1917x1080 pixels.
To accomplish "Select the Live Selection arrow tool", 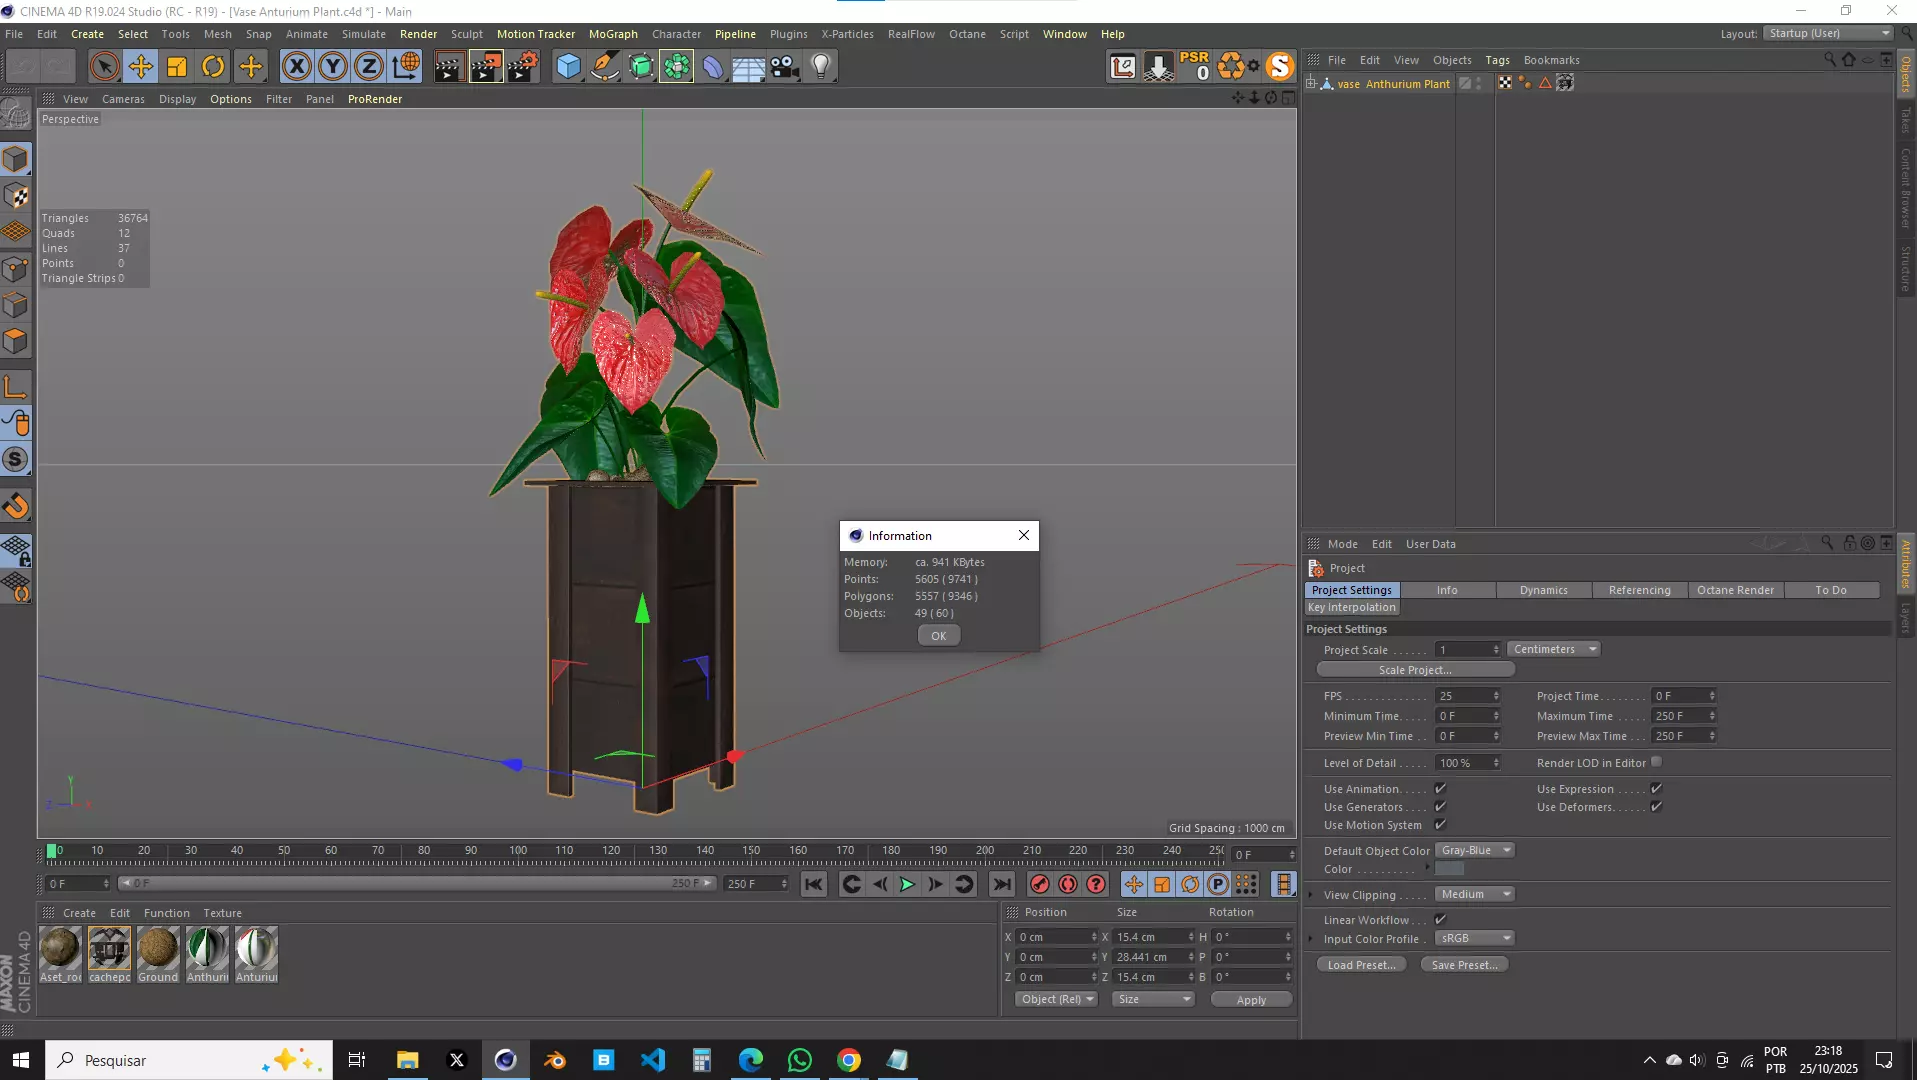I will click(104, 67).
